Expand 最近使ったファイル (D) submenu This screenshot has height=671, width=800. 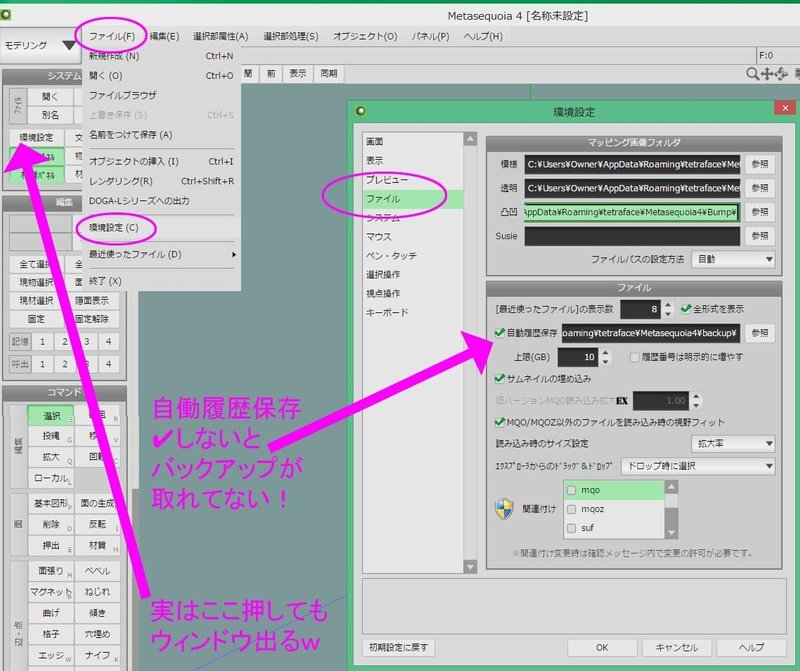tap(161, 254)
